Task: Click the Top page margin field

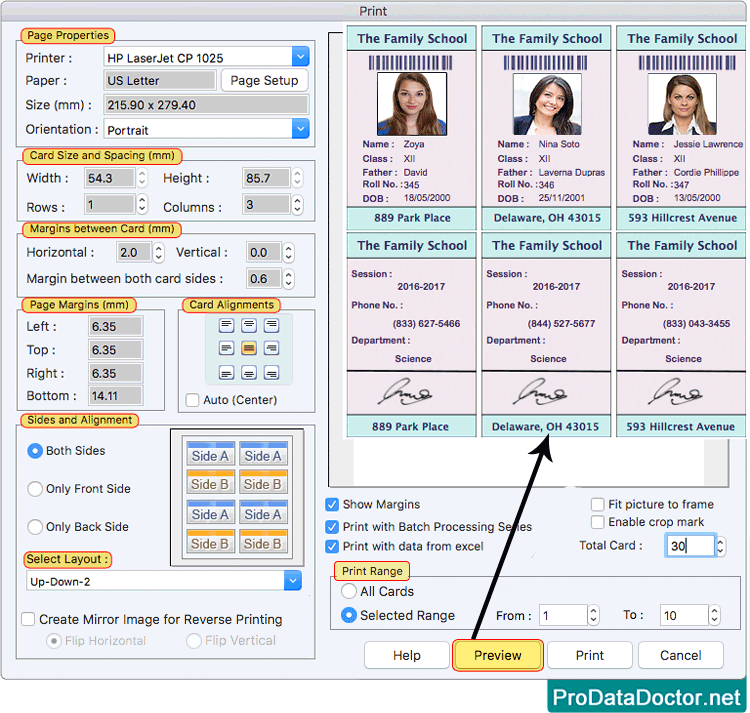Action: click(x=115, y=350)
